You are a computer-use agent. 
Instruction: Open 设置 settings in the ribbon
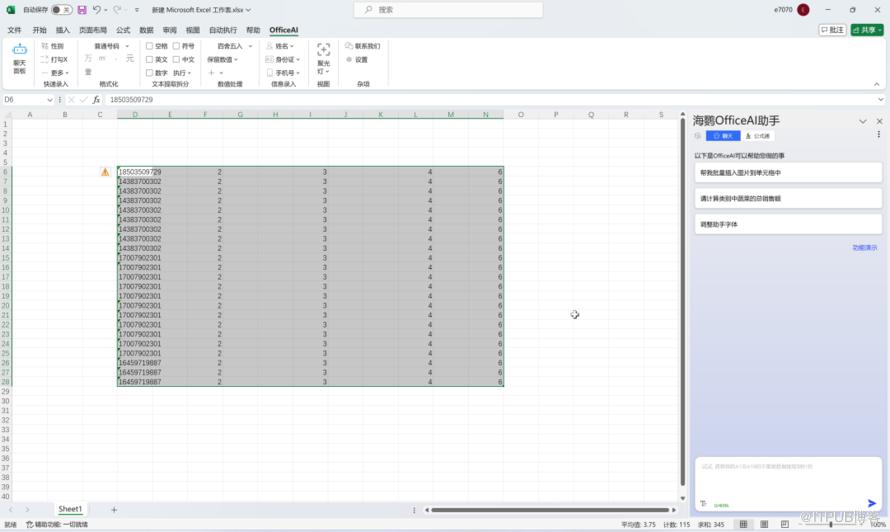pyautogui.click(x=356, y=60)
